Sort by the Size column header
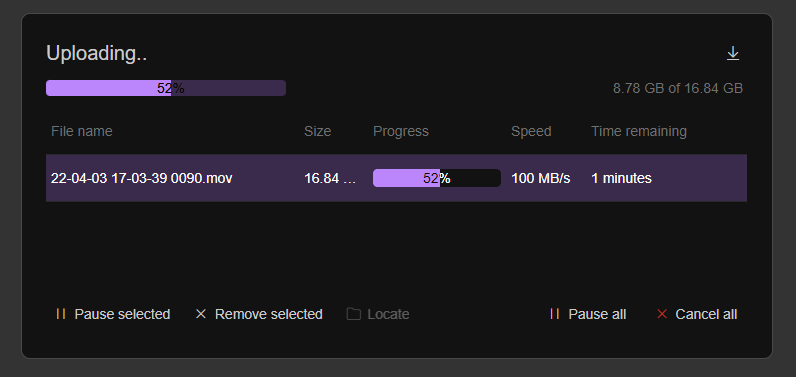 click(x=318, y=131)
